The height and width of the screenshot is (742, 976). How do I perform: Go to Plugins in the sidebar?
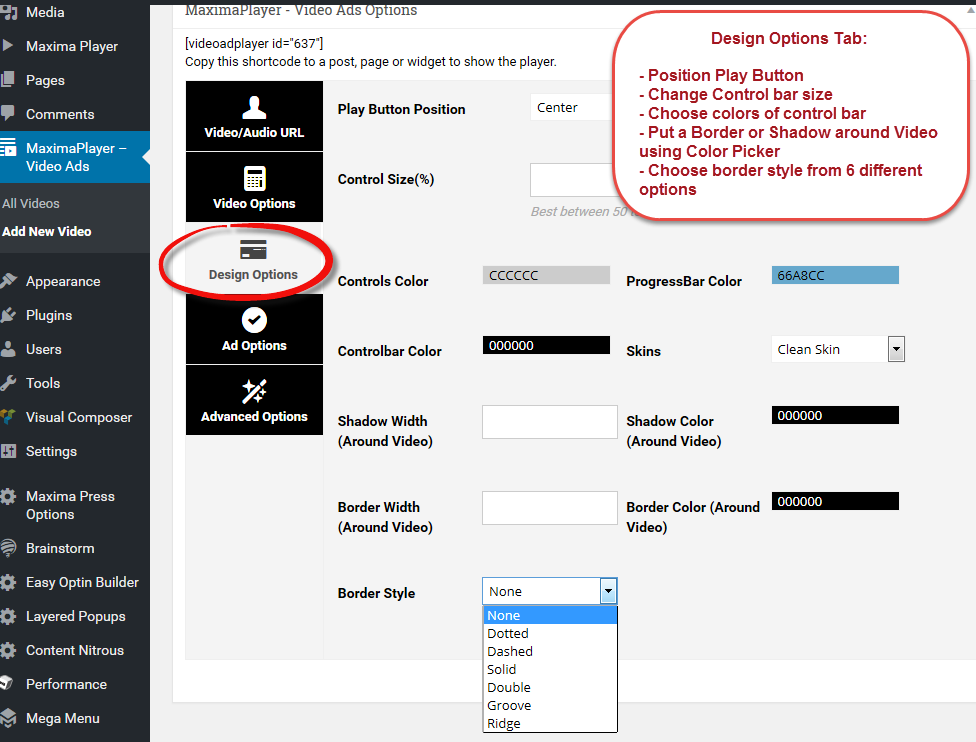[49, 316]
